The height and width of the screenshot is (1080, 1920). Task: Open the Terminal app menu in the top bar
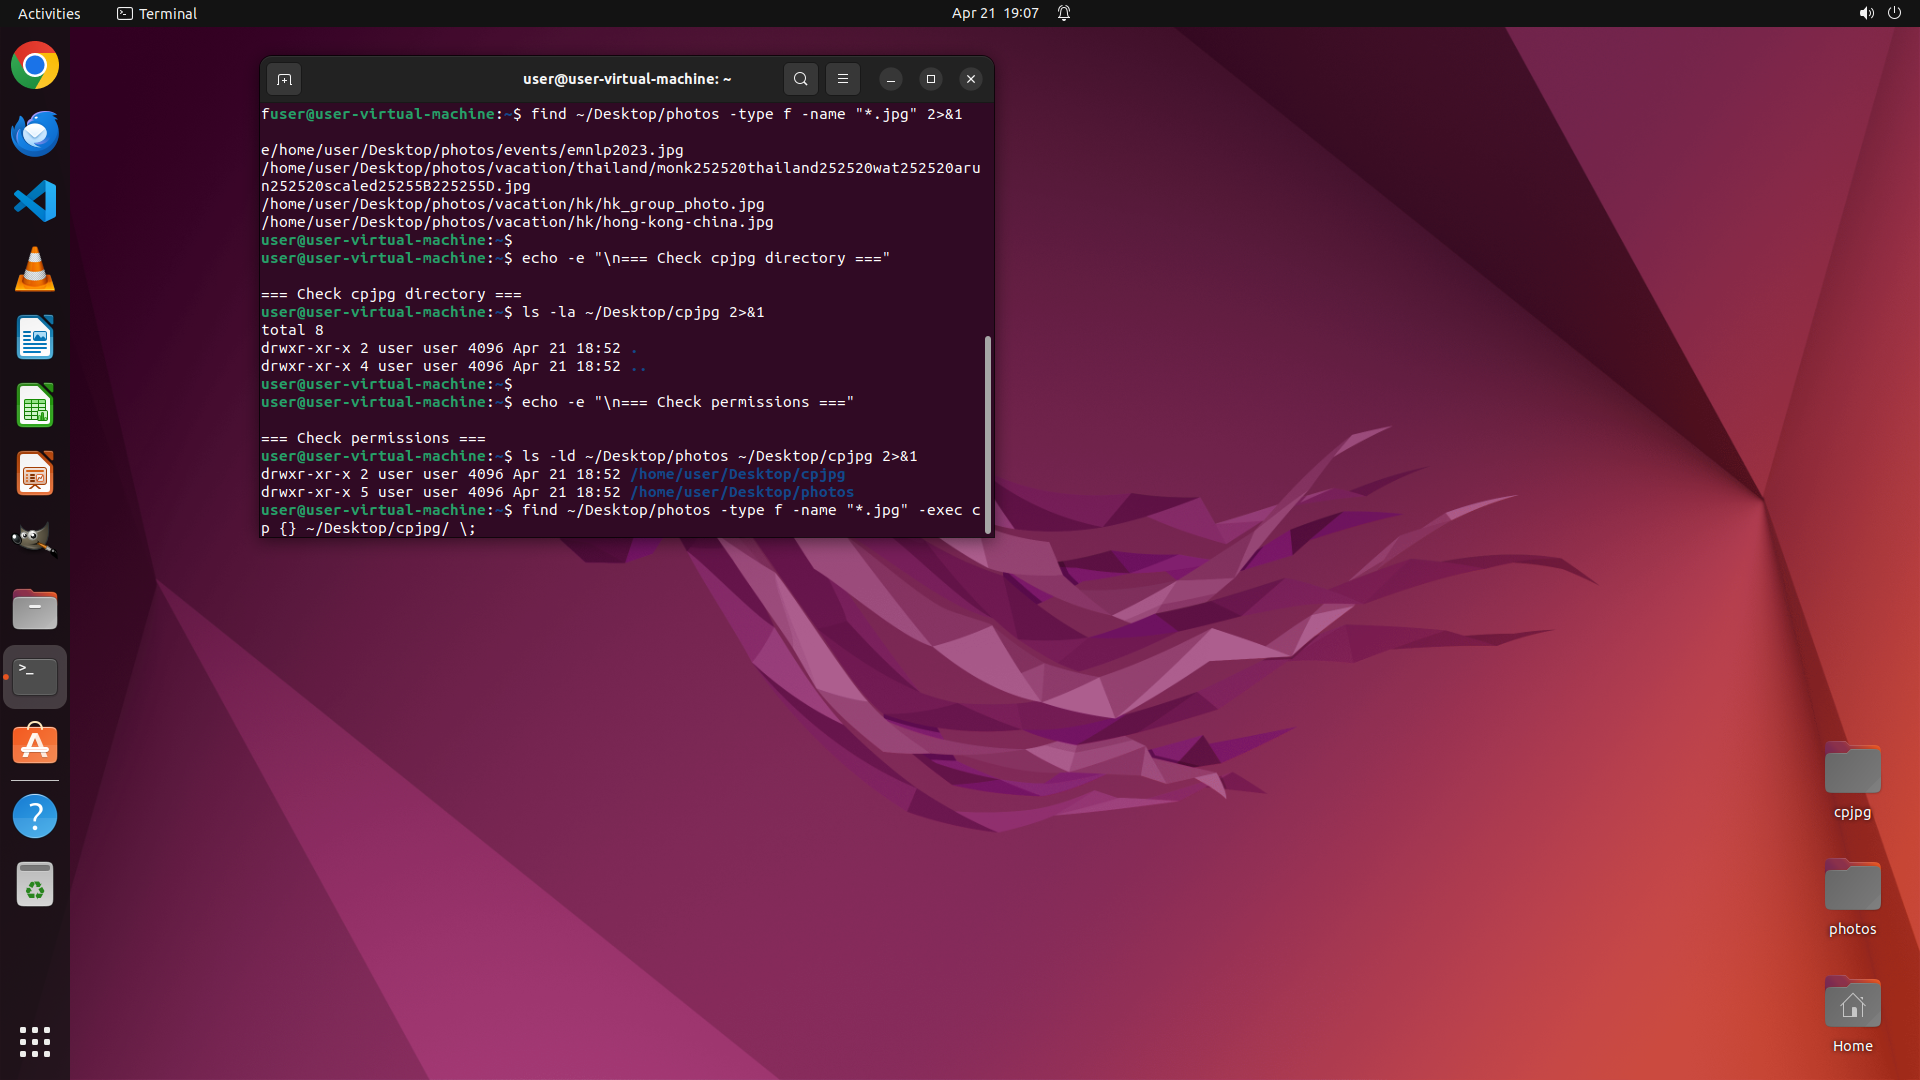click(157, 13)
